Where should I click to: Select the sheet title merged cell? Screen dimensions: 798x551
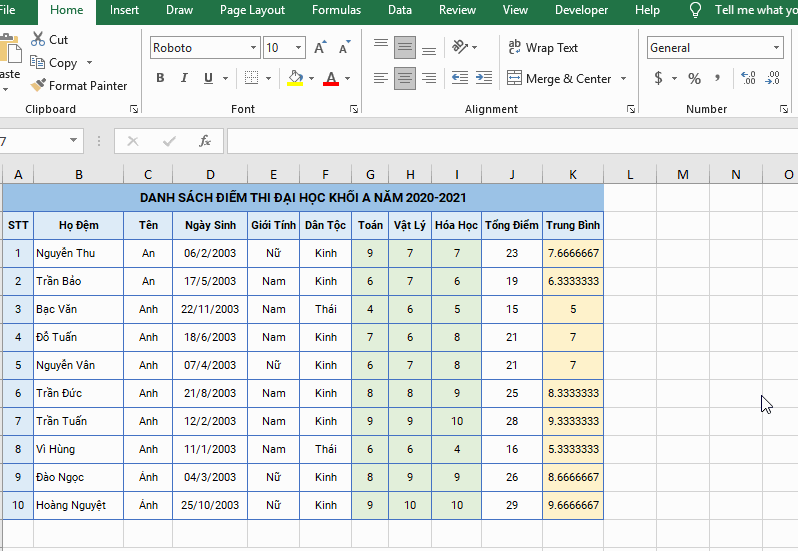(303, 197)
